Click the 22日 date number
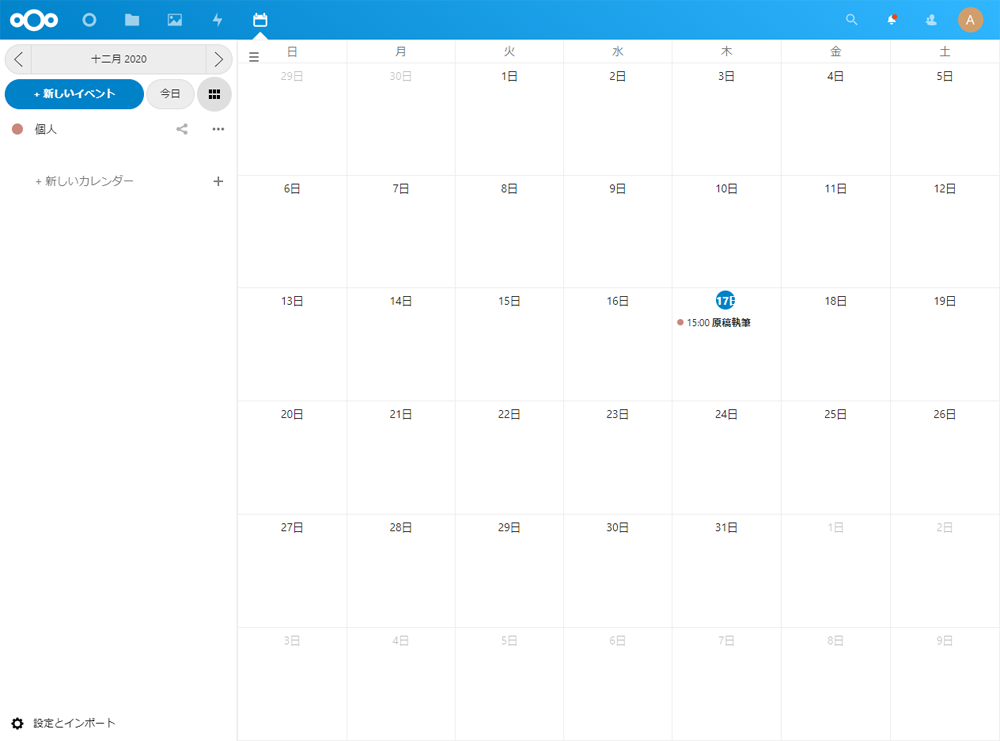Viewport: 1000px width, 741px height. pos(509,415)
